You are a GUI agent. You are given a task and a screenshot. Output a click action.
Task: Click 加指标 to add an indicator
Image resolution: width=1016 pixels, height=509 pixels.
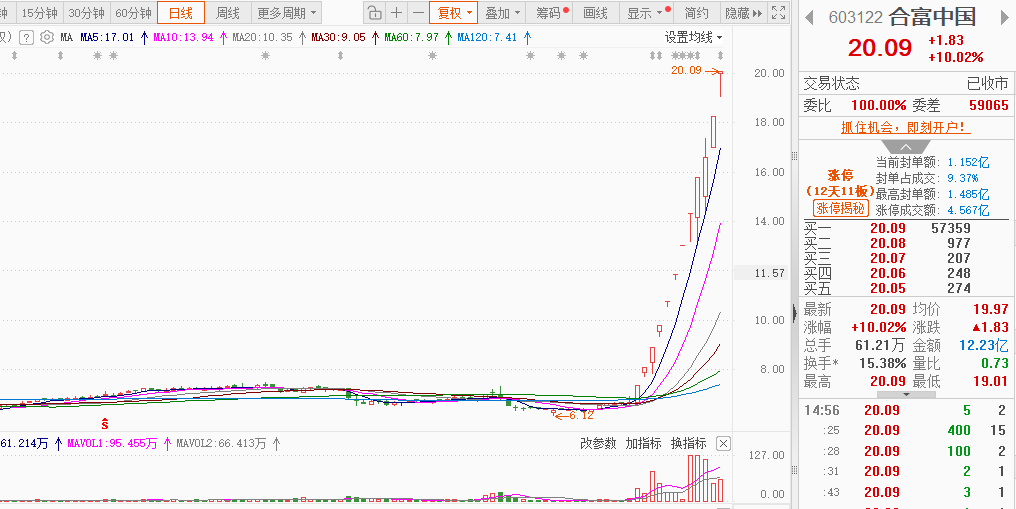(x=643, y=444)
